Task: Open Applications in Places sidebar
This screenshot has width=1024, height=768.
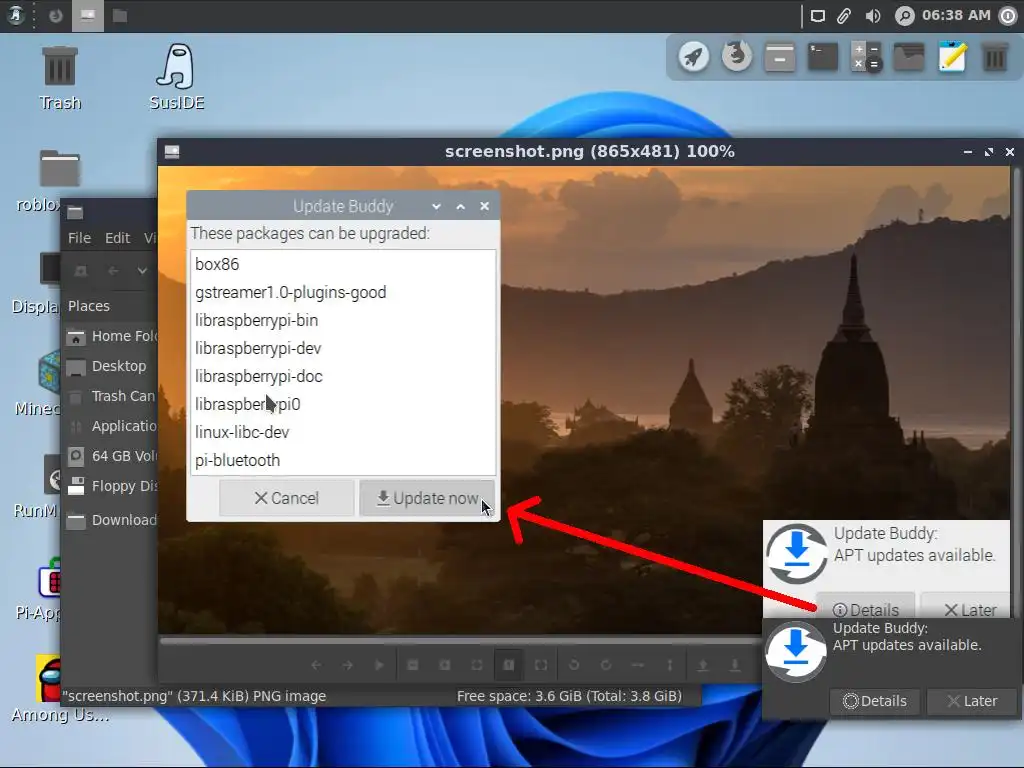Action: 112,426
